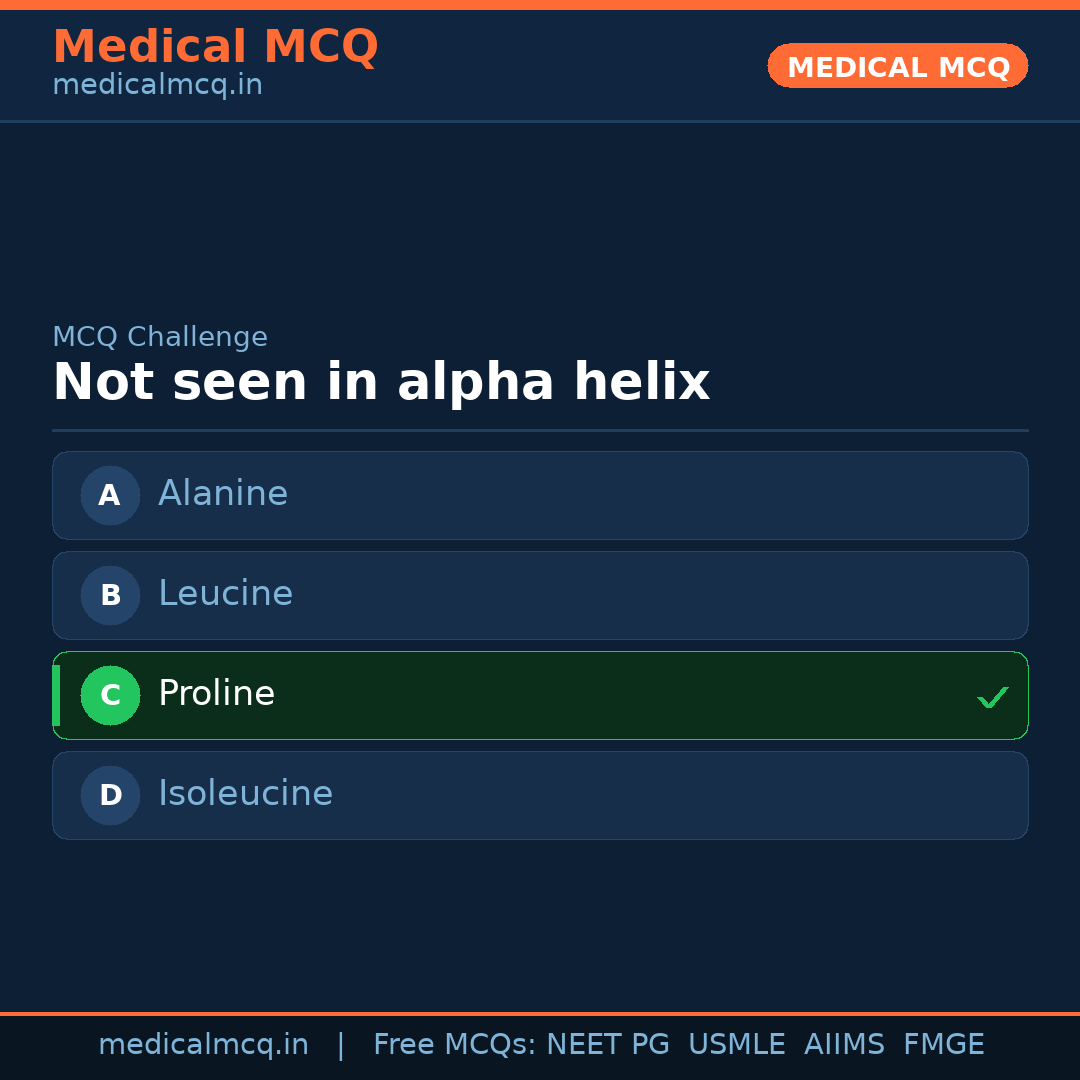Screen dimensions: 1080x1080
Task: Open the Medical MCQ header title
Action: coord(215,47)
